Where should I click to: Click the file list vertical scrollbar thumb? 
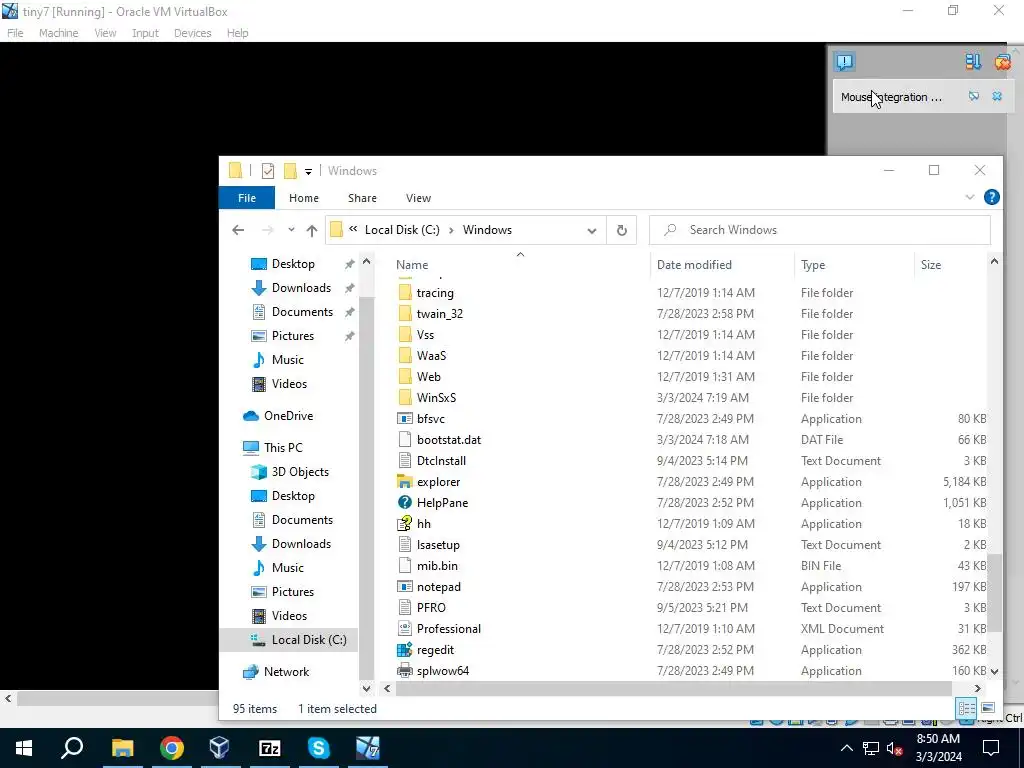[x=994, y=592]
